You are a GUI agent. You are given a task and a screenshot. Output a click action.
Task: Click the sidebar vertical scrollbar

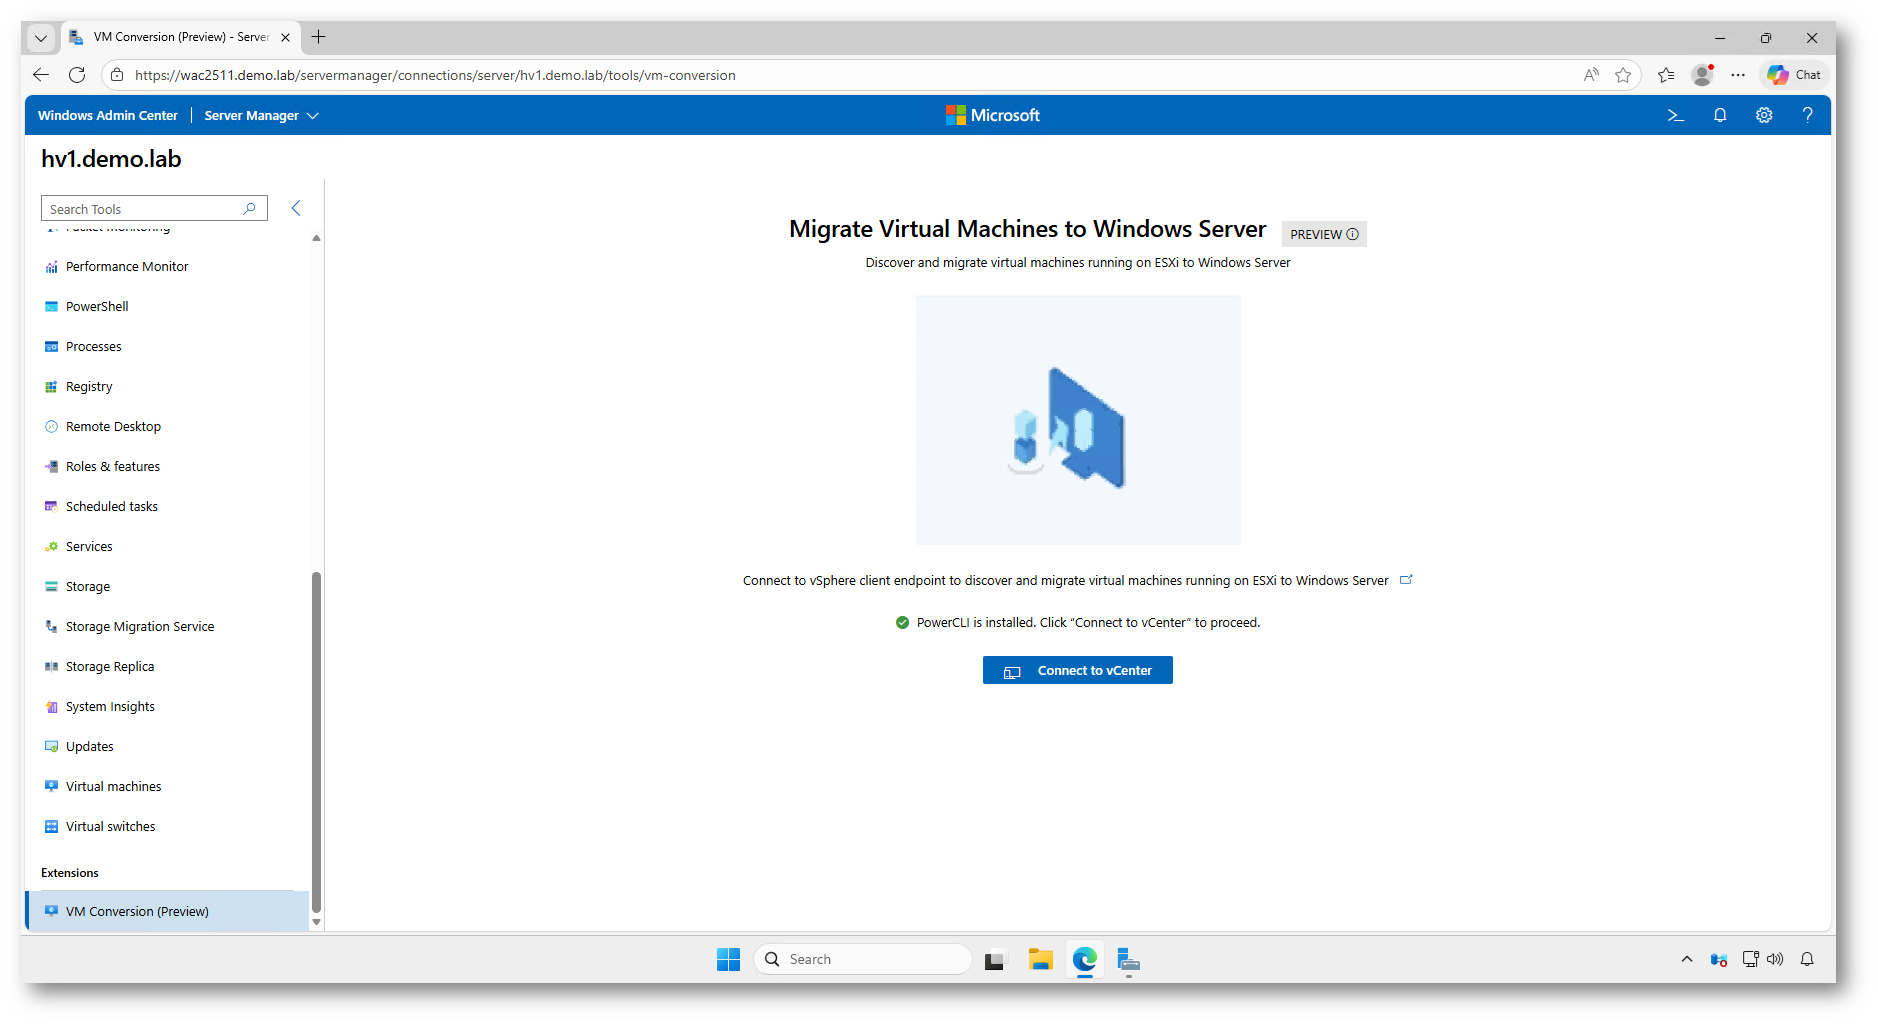(316, 740)
